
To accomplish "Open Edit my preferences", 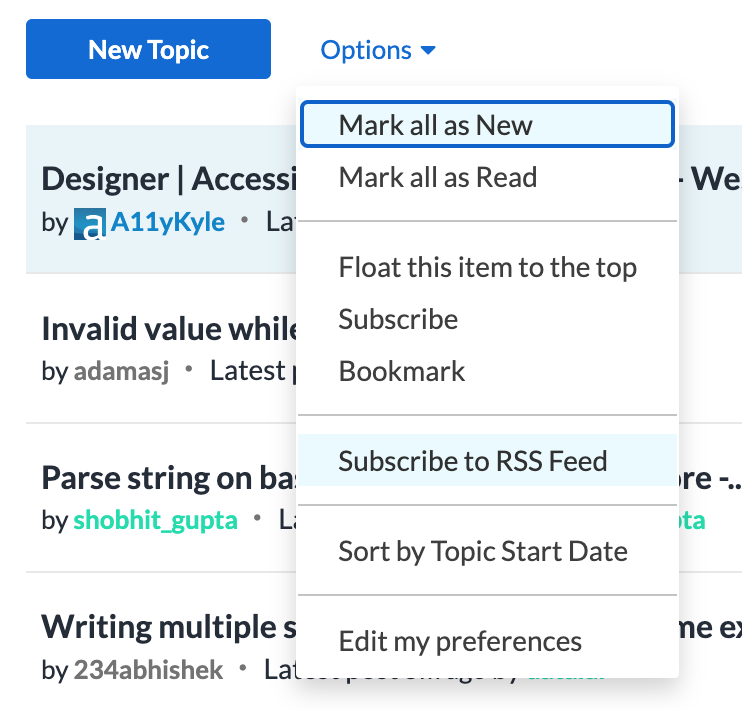I will pyautogui.click(x=460, y=641).
